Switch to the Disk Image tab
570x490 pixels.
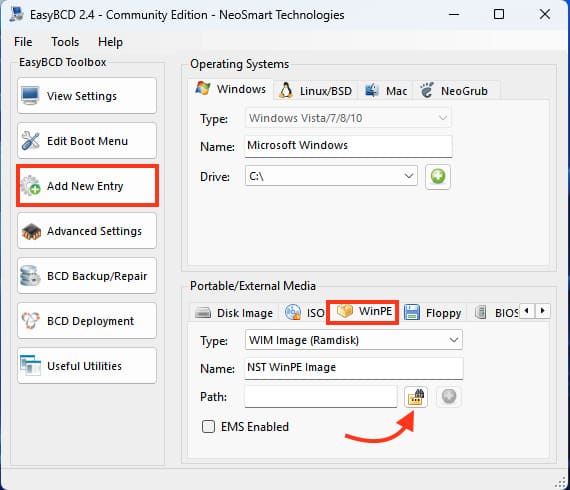(x=234, y=313)
